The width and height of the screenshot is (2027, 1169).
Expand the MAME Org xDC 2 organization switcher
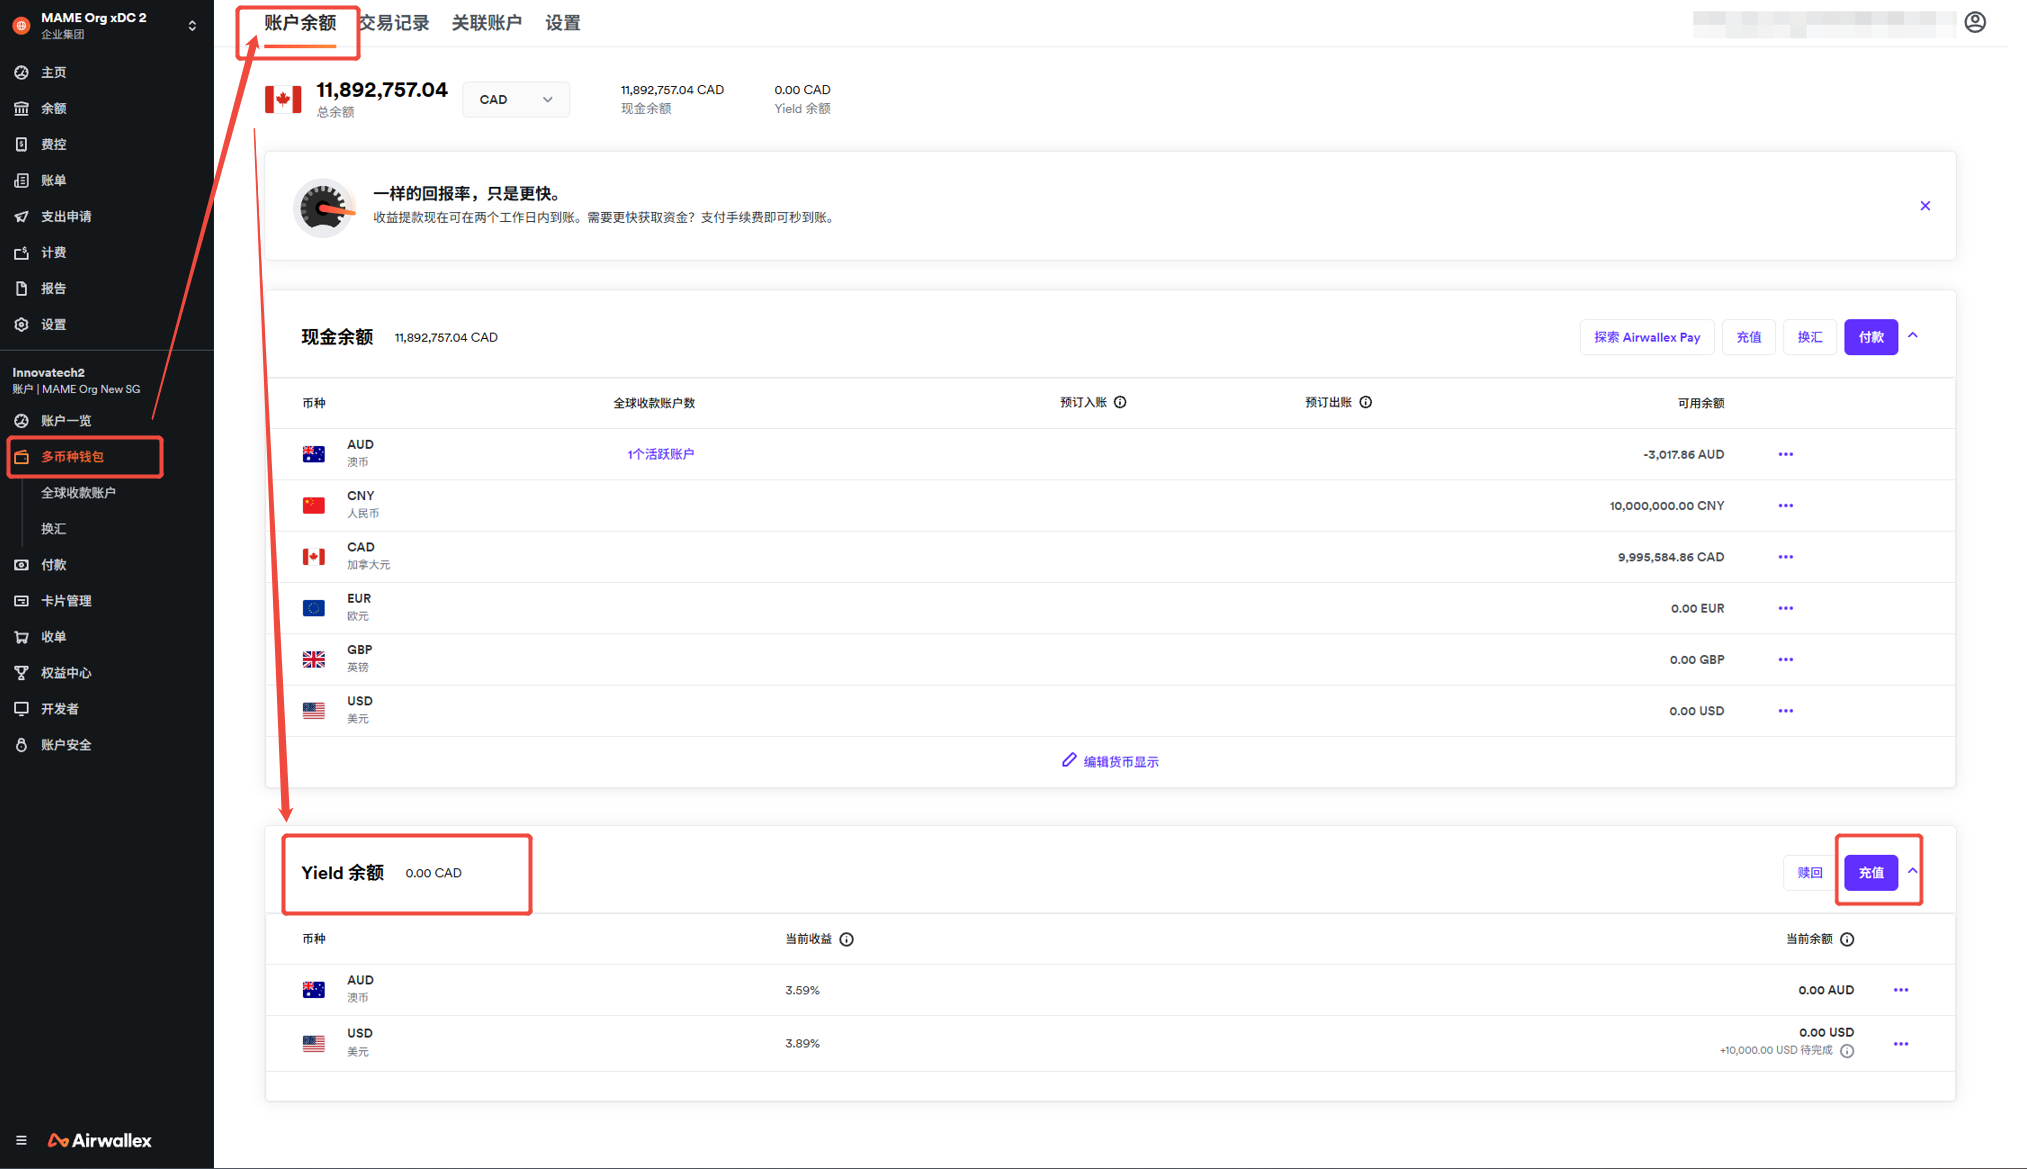192,25
